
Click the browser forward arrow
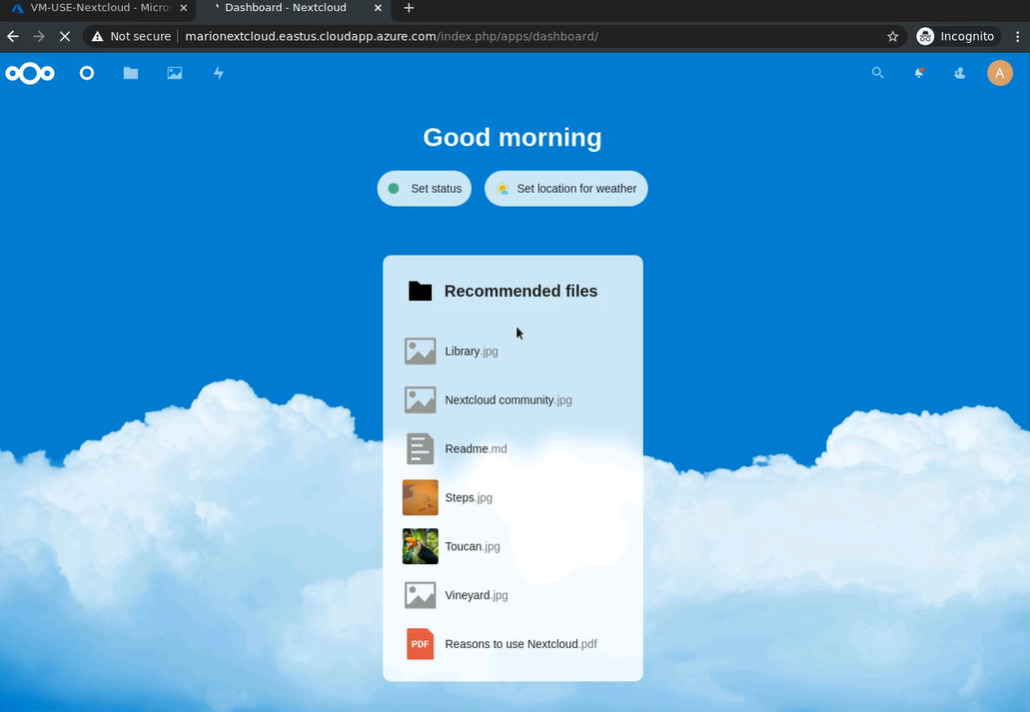[39, 36]
